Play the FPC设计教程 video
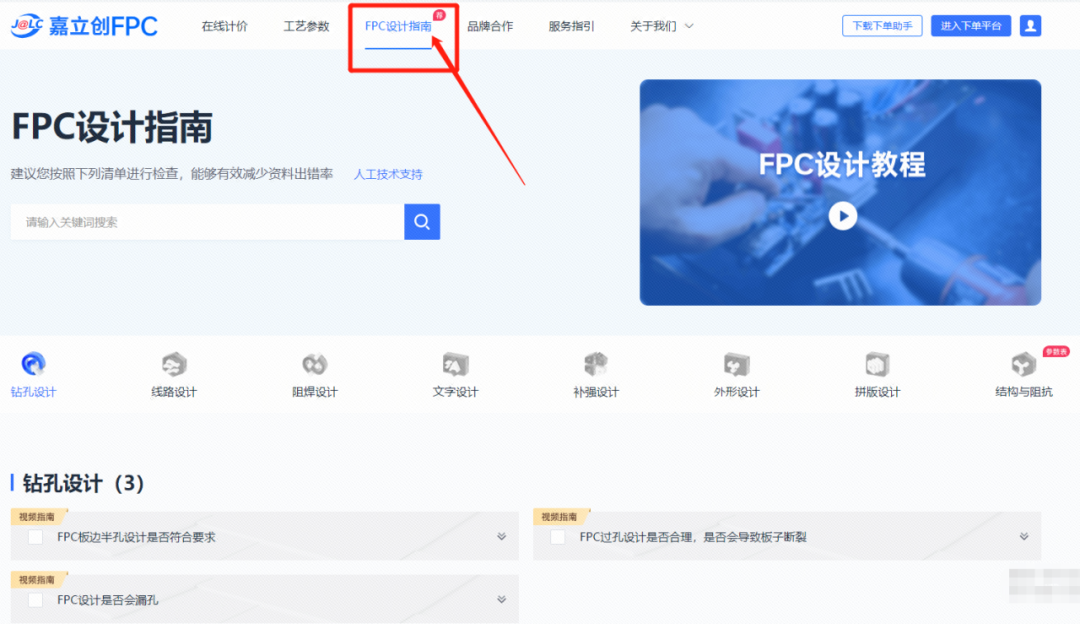 842,215
